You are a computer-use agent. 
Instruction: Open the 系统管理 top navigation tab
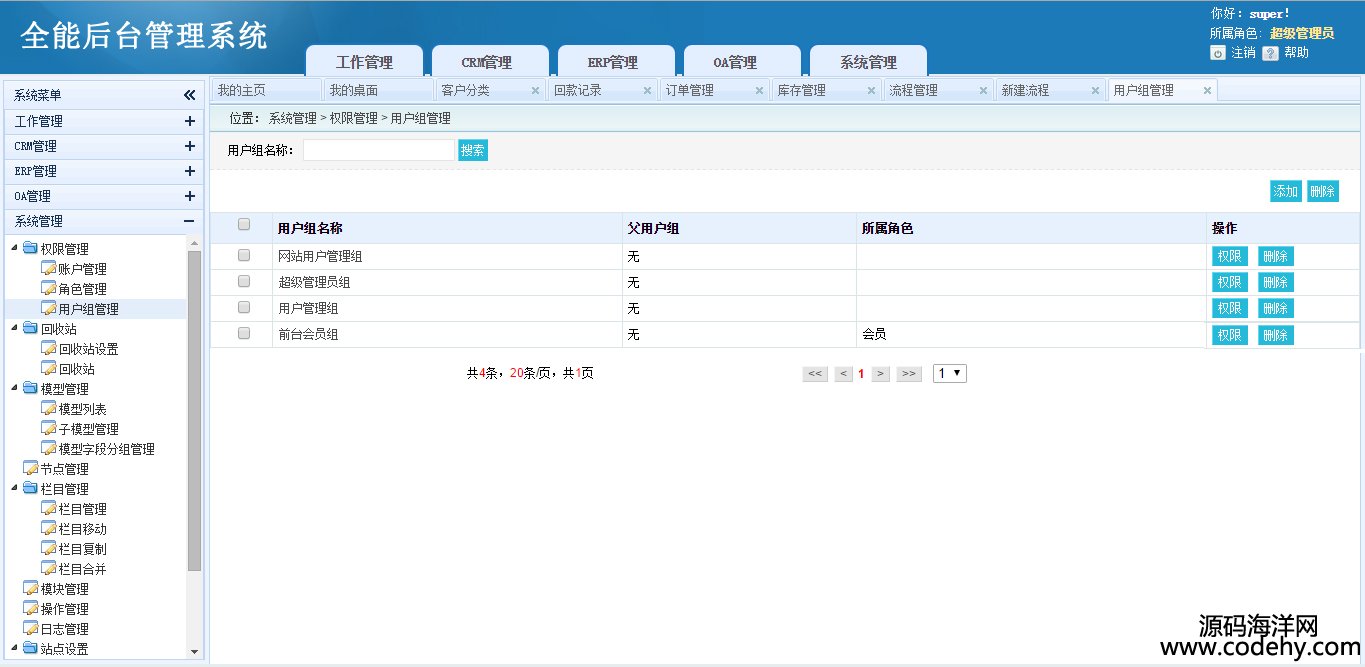point(868,61)
